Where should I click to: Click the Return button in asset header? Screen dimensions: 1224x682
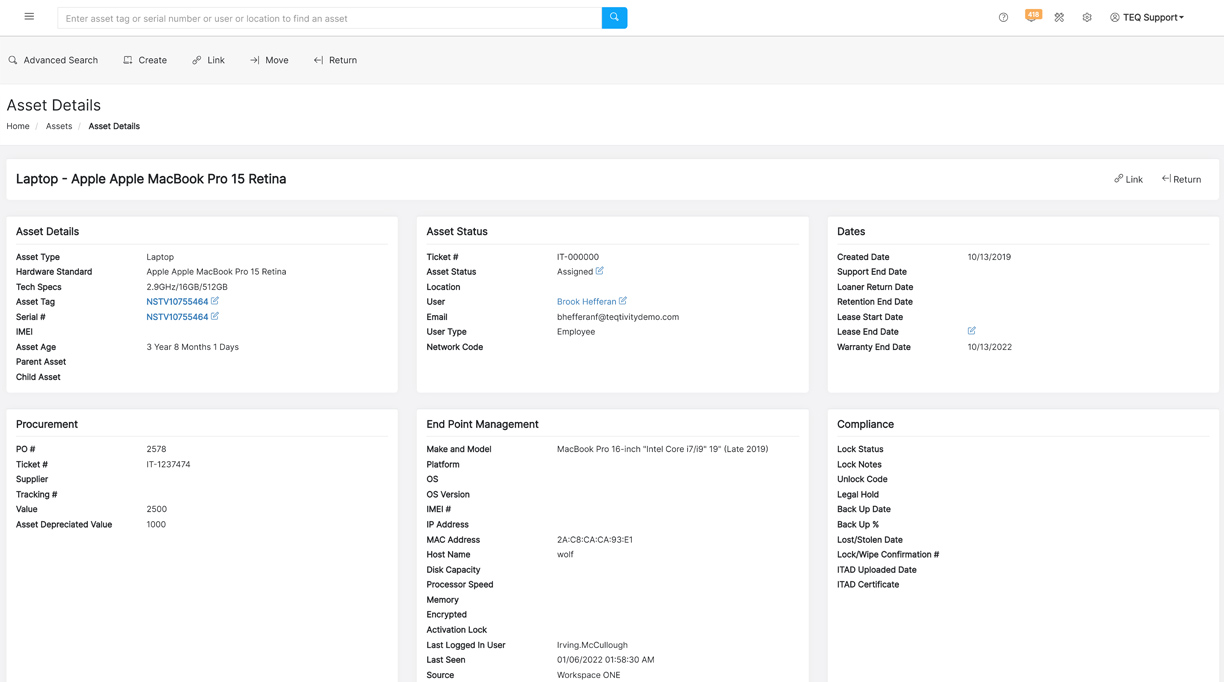click(1181, 179)
